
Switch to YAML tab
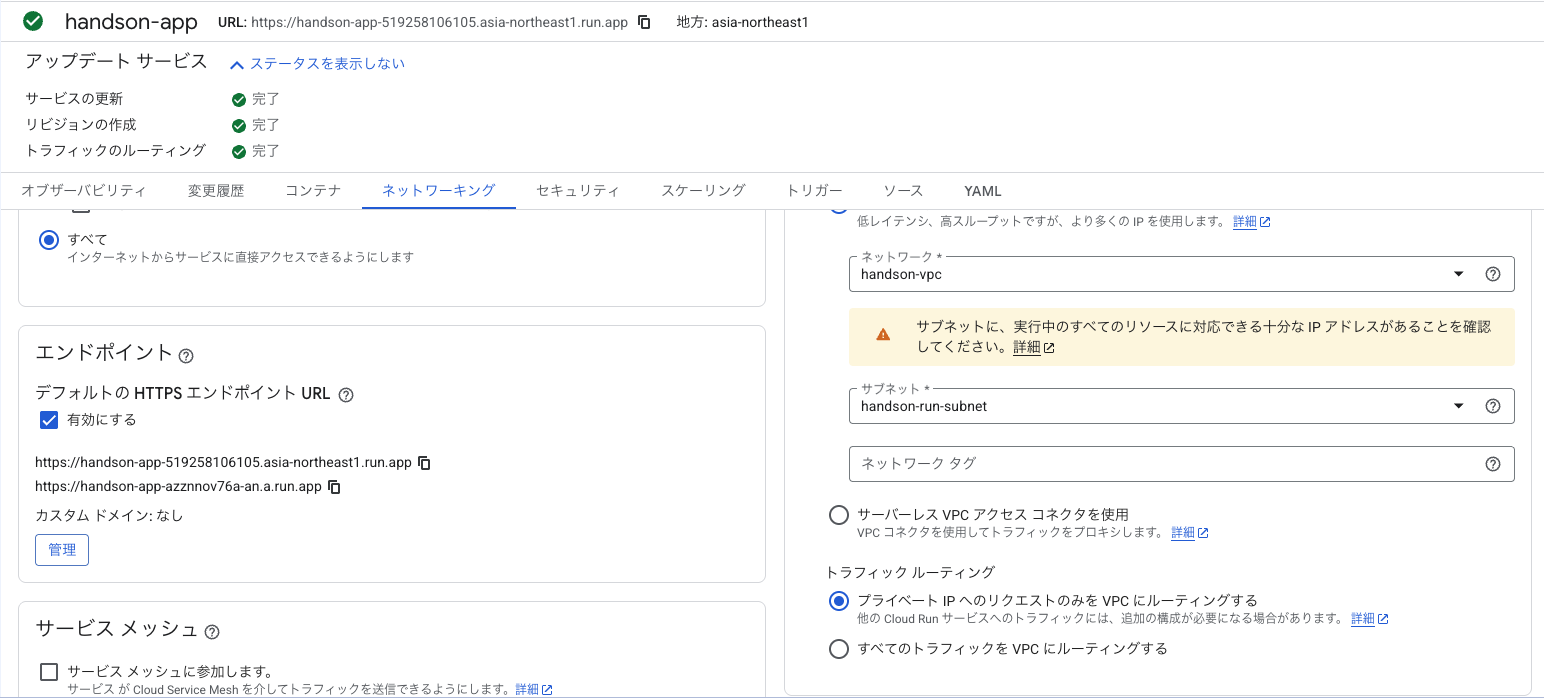tap(983, 191)
